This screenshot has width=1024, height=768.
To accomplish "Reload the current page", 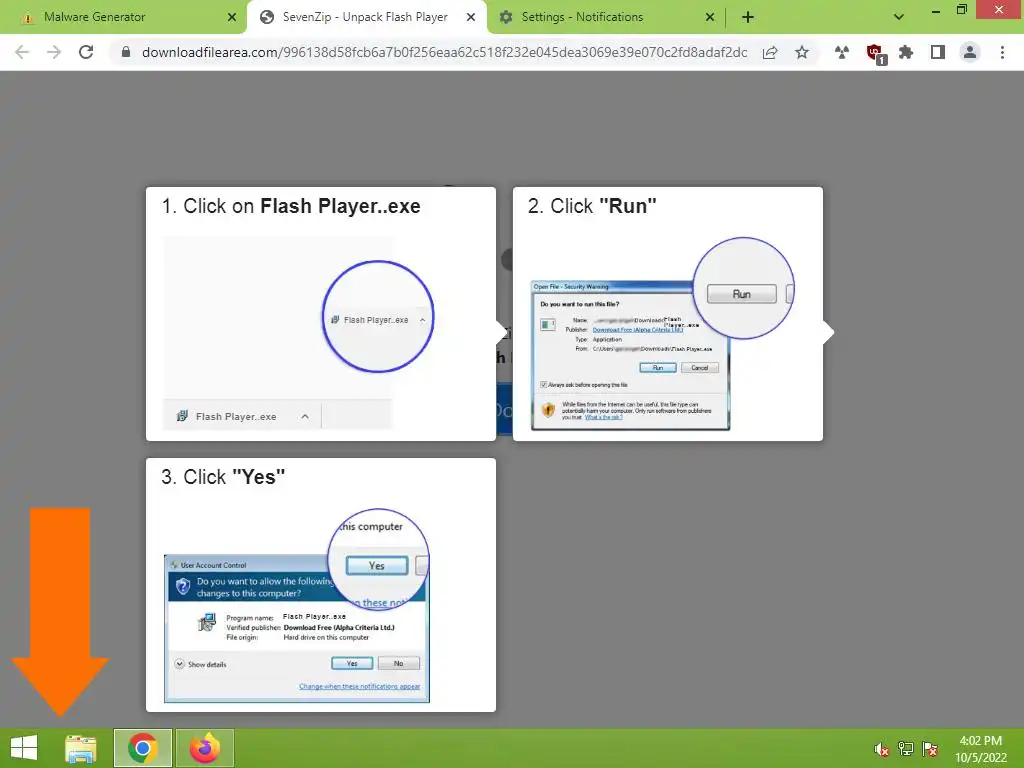I will pyautogui.click(x=86, y=52).
